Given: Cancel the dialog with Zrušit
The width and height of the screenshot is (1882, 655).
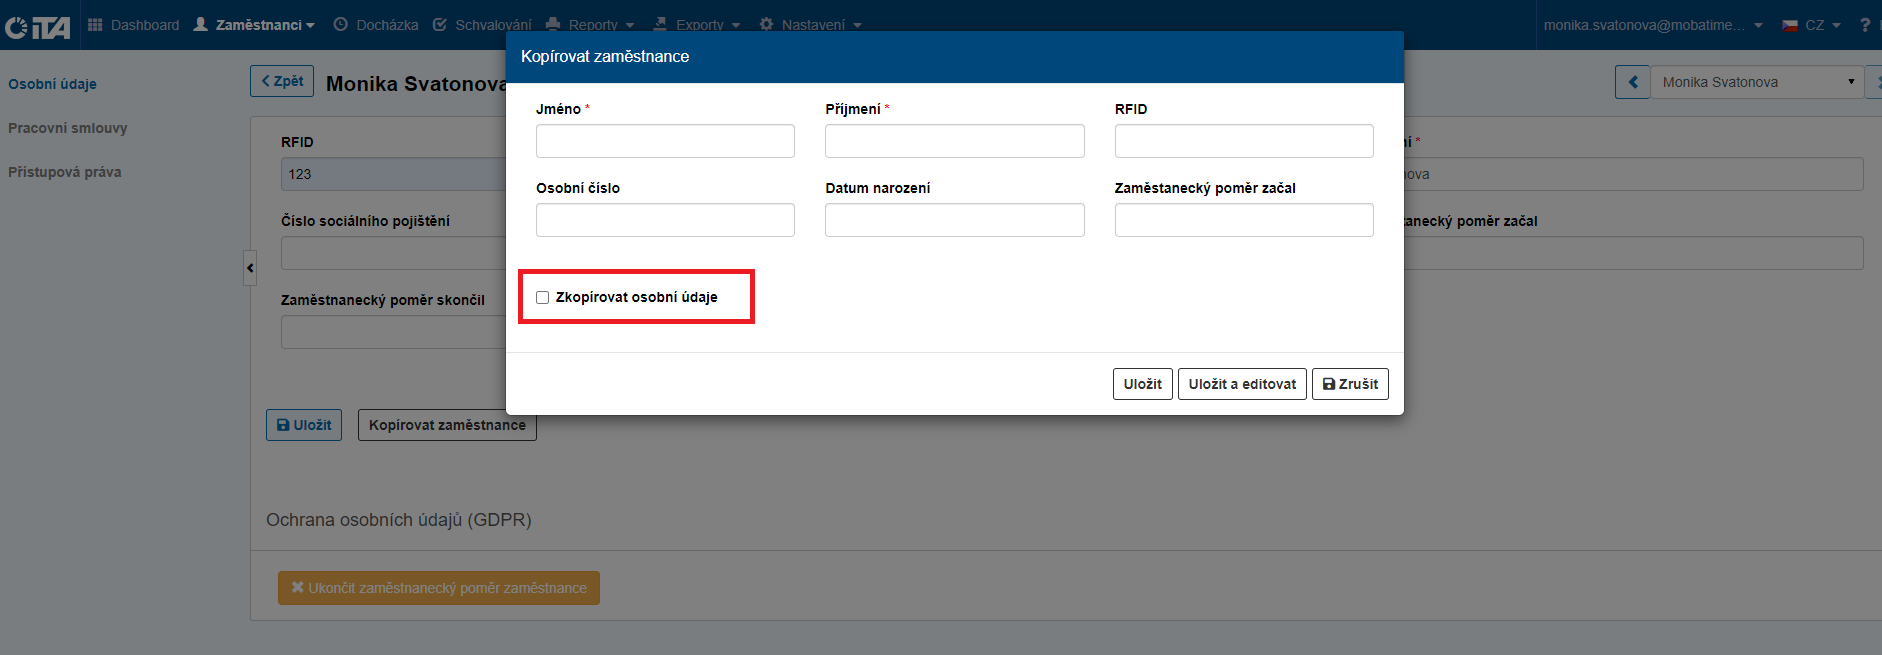Looking at the screenshot, I should pyautogui.click(x=1350, y=384).
